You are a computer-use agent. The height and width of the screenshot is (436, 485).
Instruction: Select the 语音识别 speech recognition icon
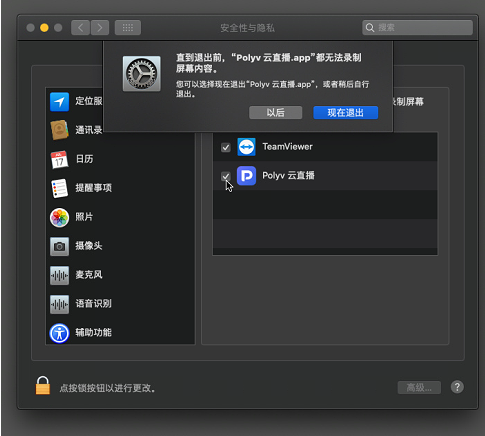[x=59, y=304]
